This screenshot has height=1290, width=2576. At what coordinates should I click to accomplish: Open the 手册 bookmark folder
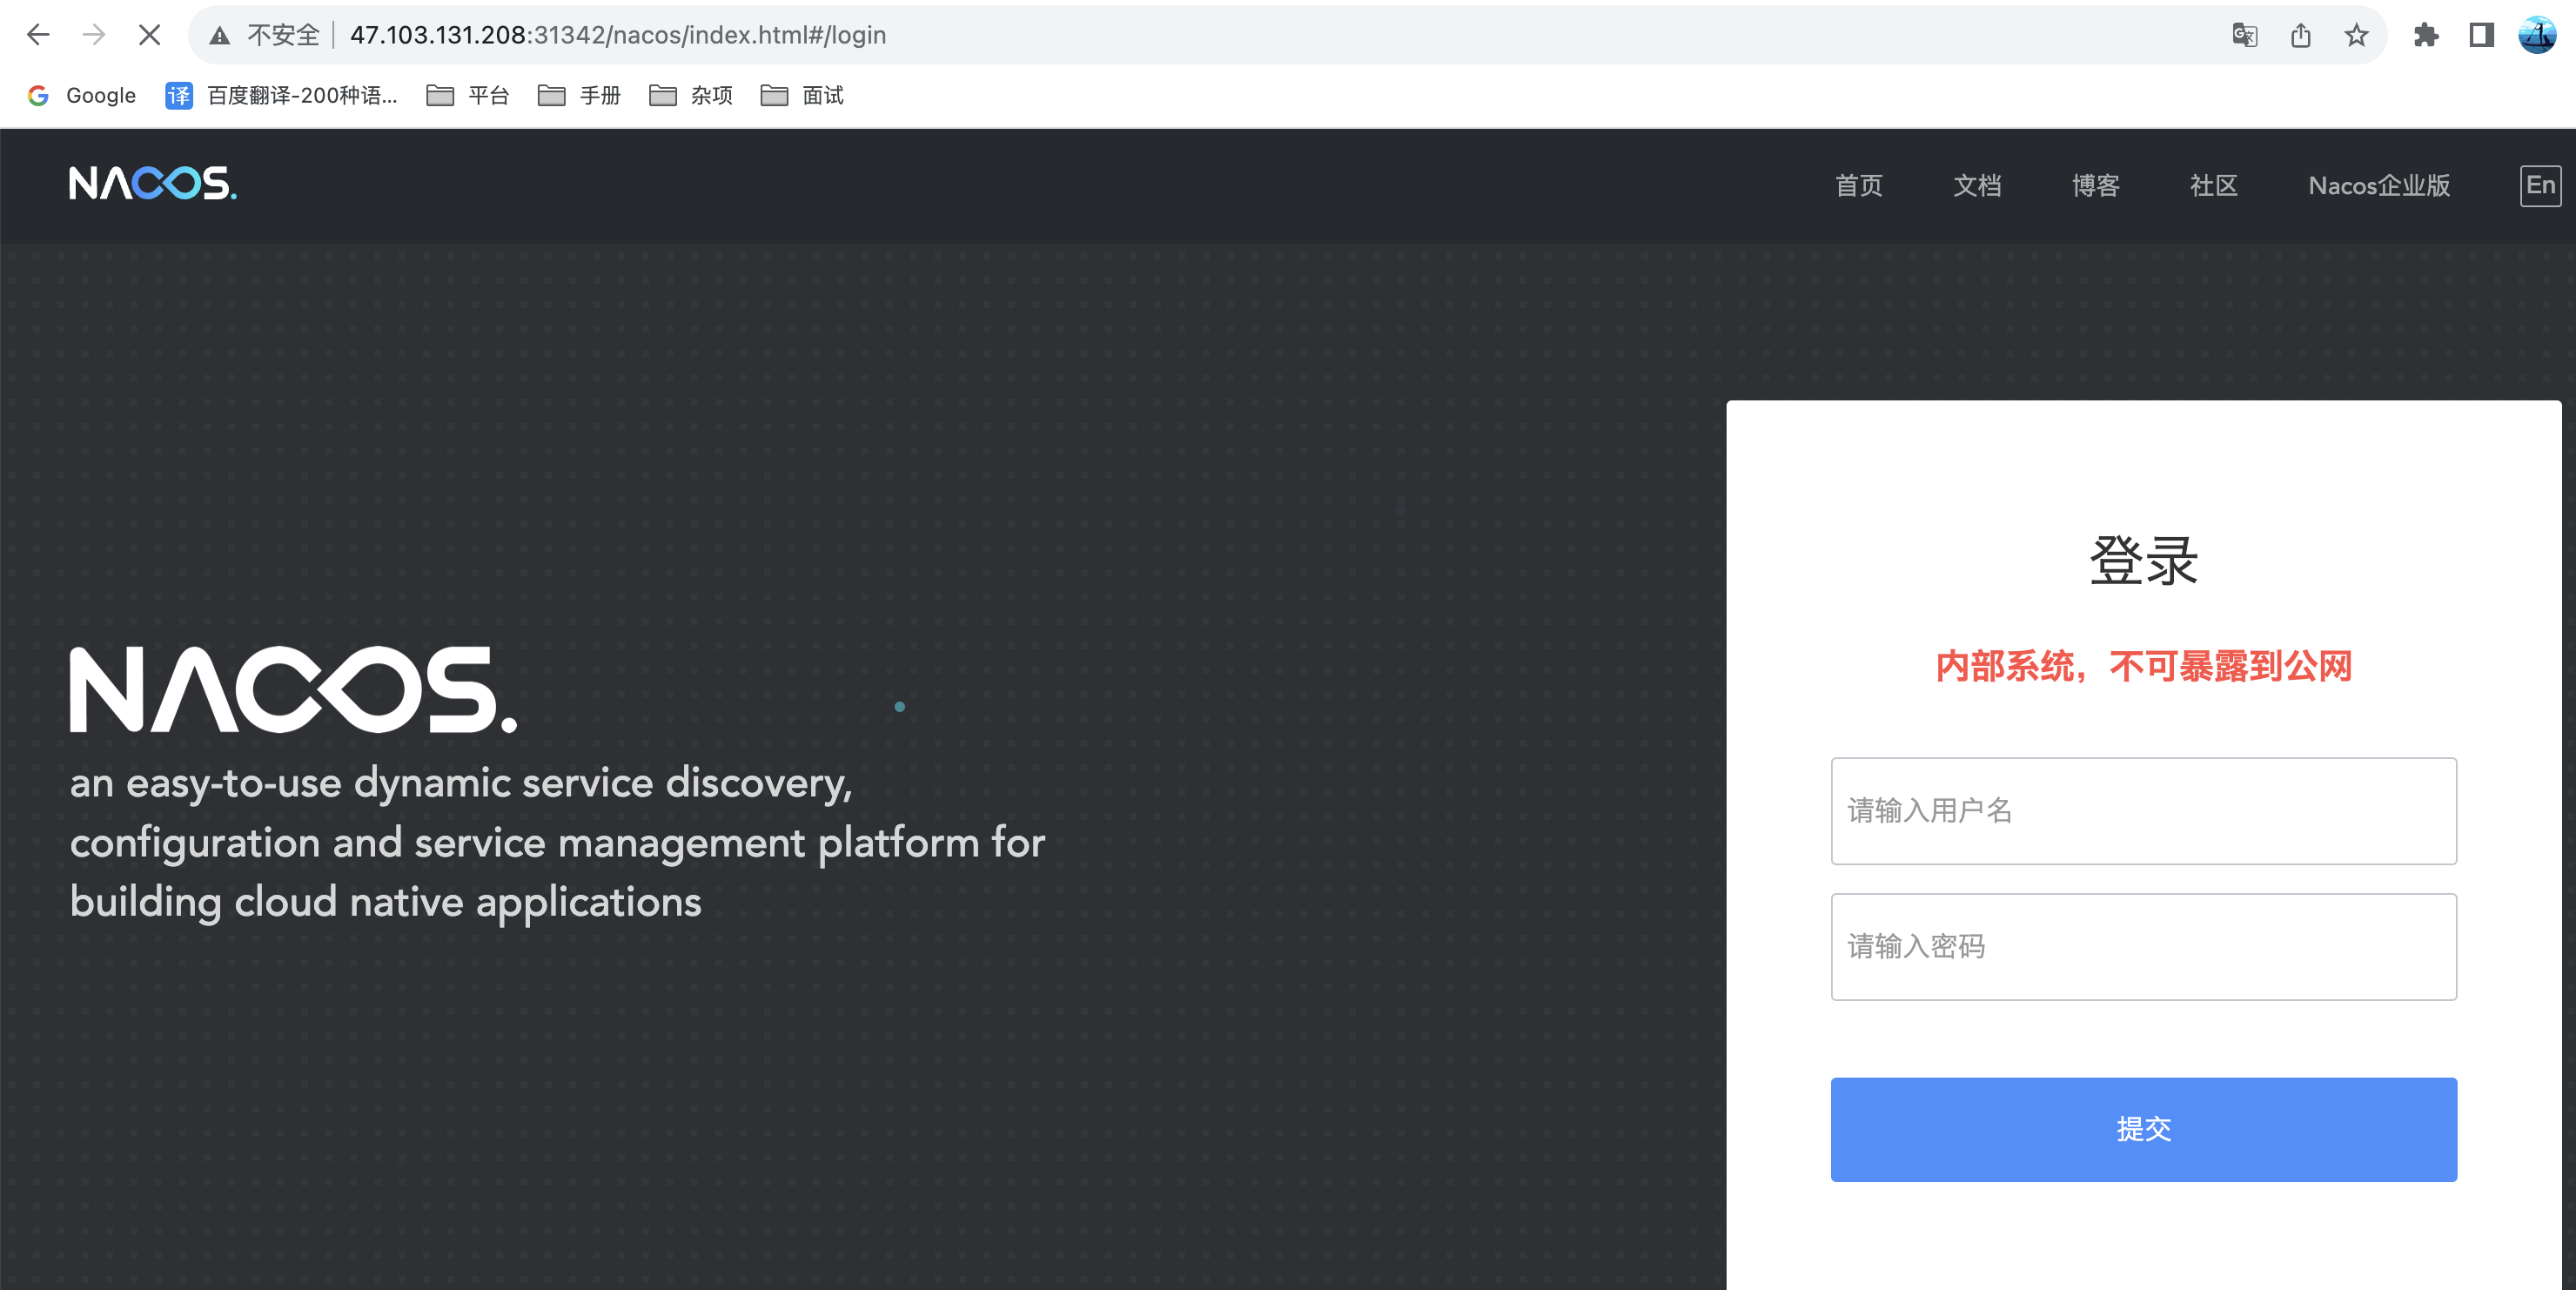579,95
